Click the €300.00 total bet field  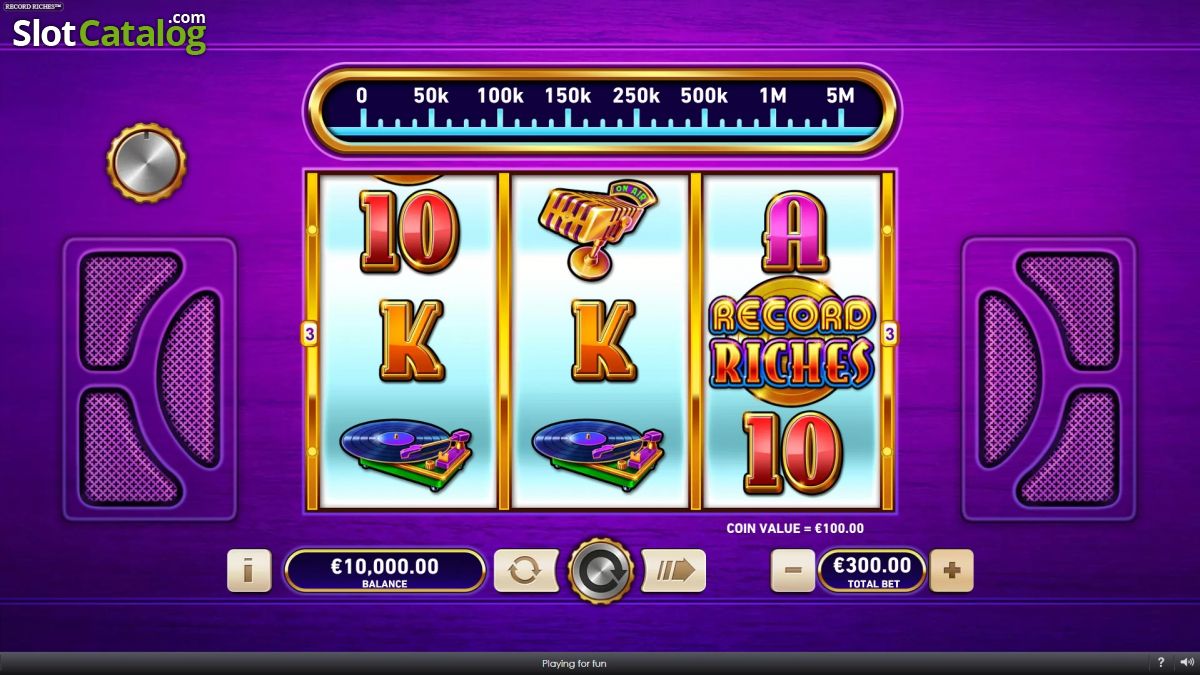(872, 571)
